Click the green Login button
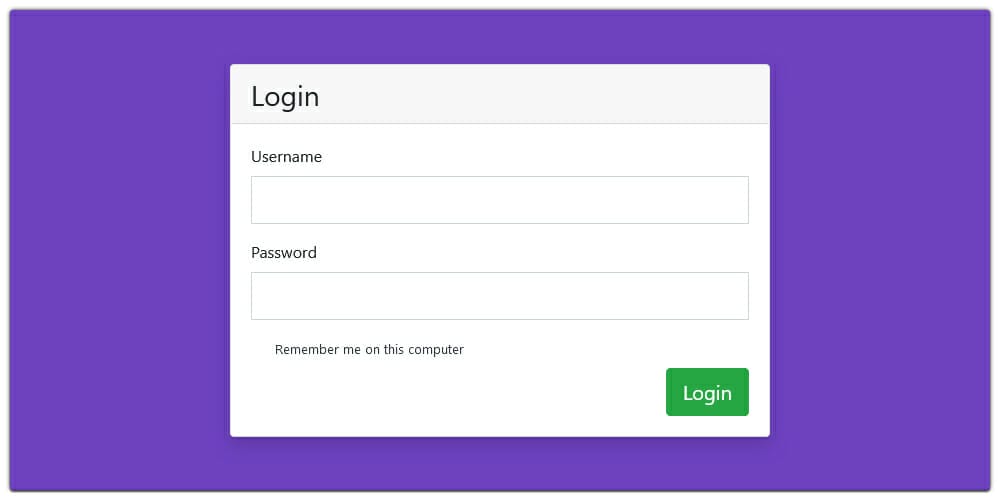This screenshot has width=1000, height=500. click(x=707, y=392)
